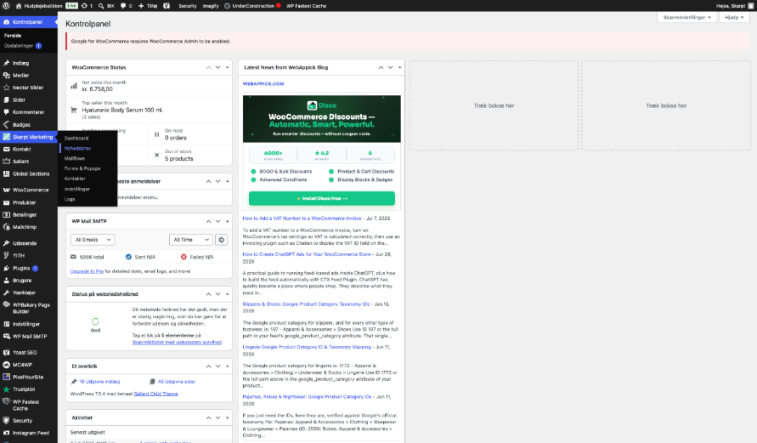Open the VAT Number WooCommerce invoice article
The height and width of the screenshot is (443, 757).
pos(302,219)
